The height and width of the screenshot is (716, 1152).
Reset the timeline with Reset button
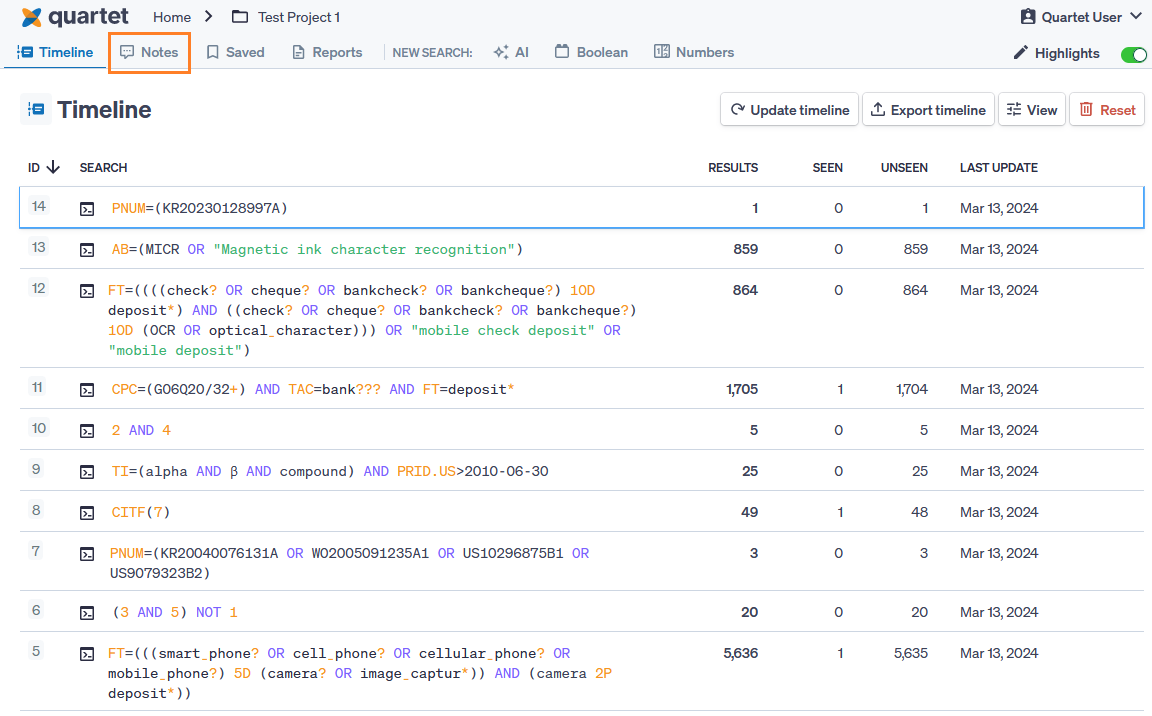pos(1107,110)
